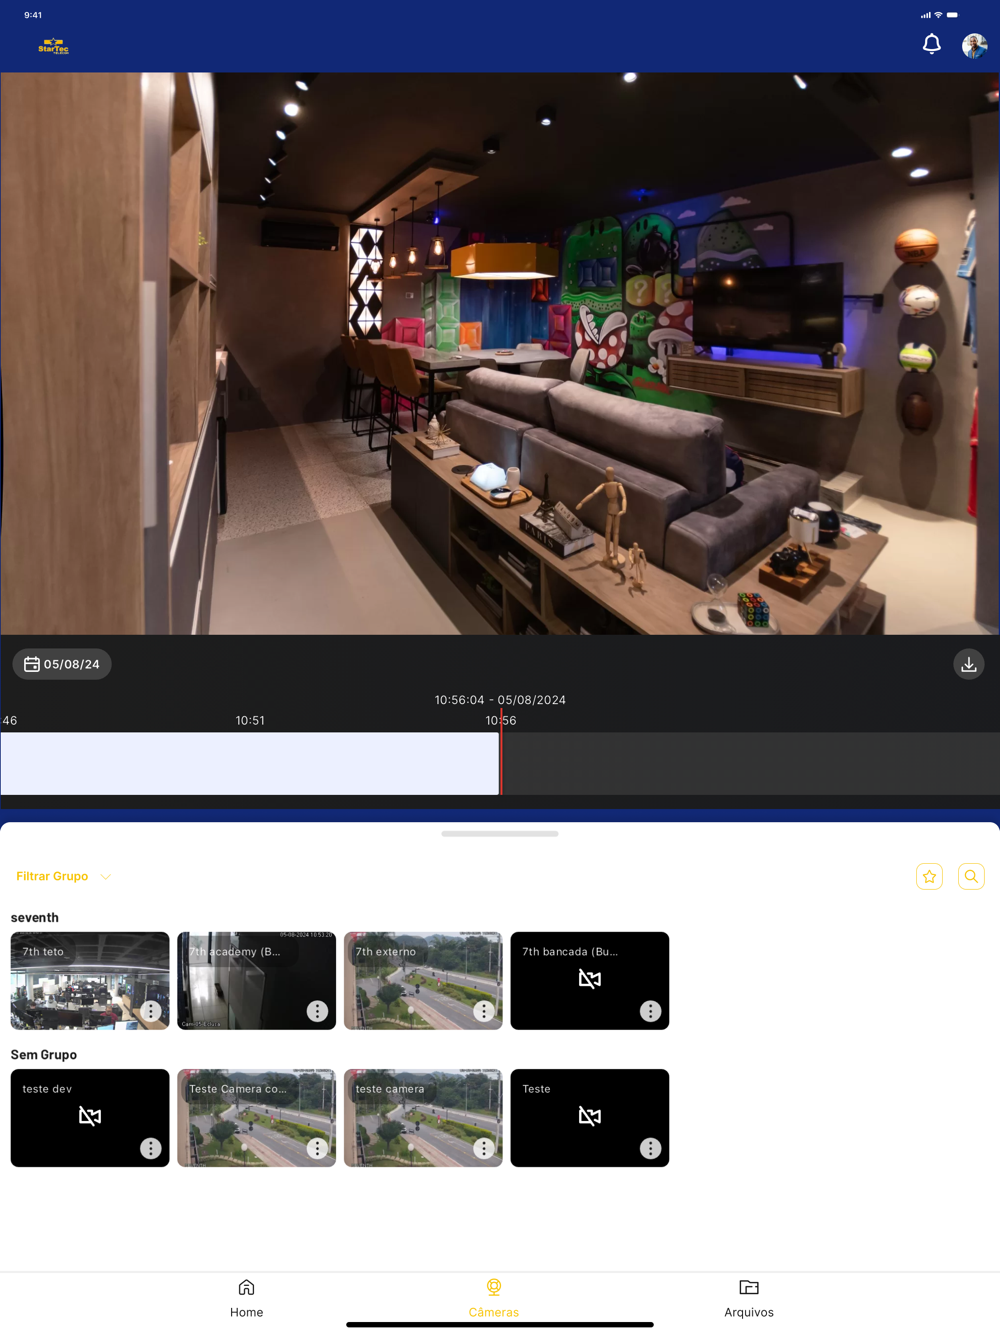Click the red timeline playhead marker
The height and width of the screenshot is (1334, 1000).
pyautogui.click(x=501, y=752)
